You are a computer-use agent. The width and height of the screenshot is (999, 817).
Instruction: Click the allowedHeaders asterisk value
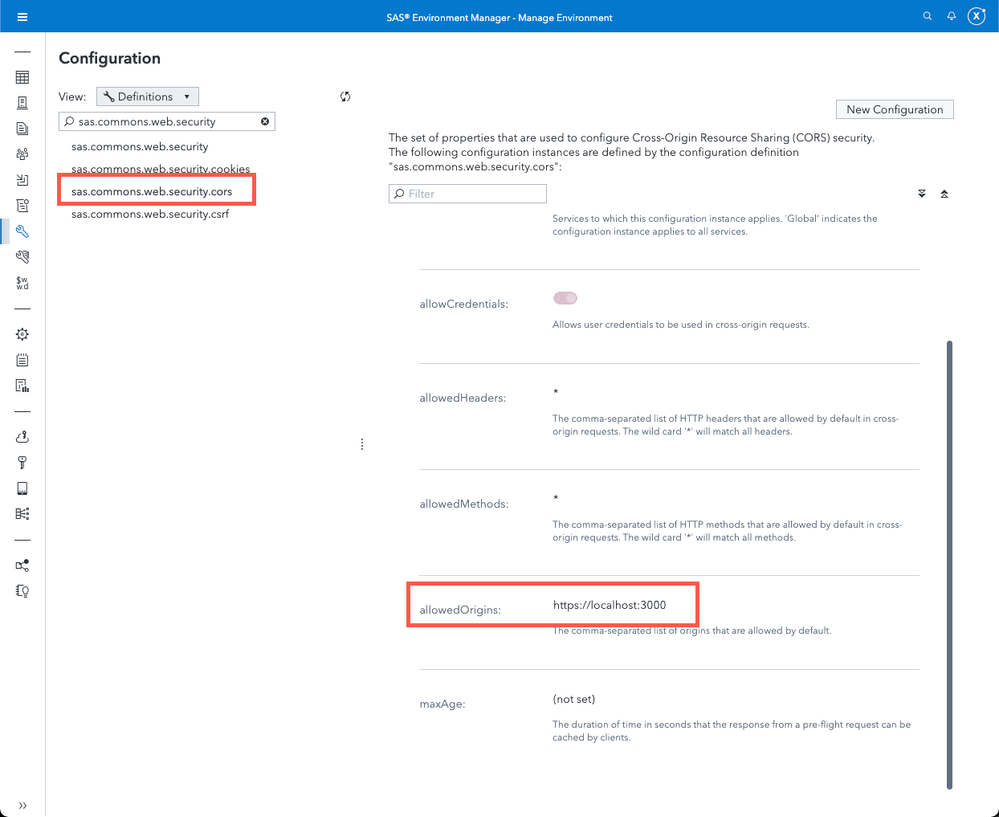(x=556, y=392)
